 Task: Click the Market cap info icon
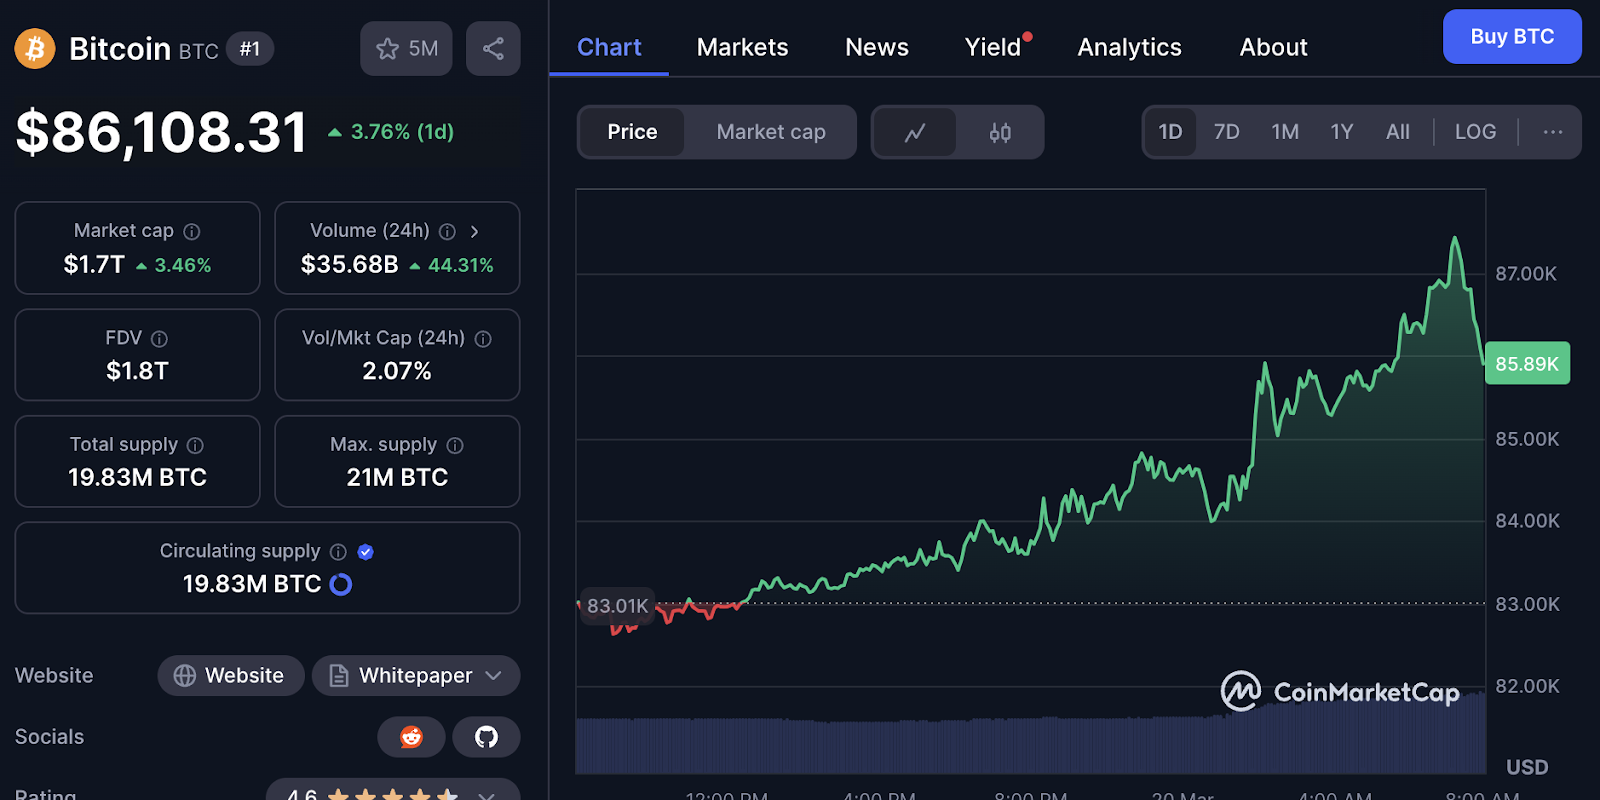coord(192,232)
